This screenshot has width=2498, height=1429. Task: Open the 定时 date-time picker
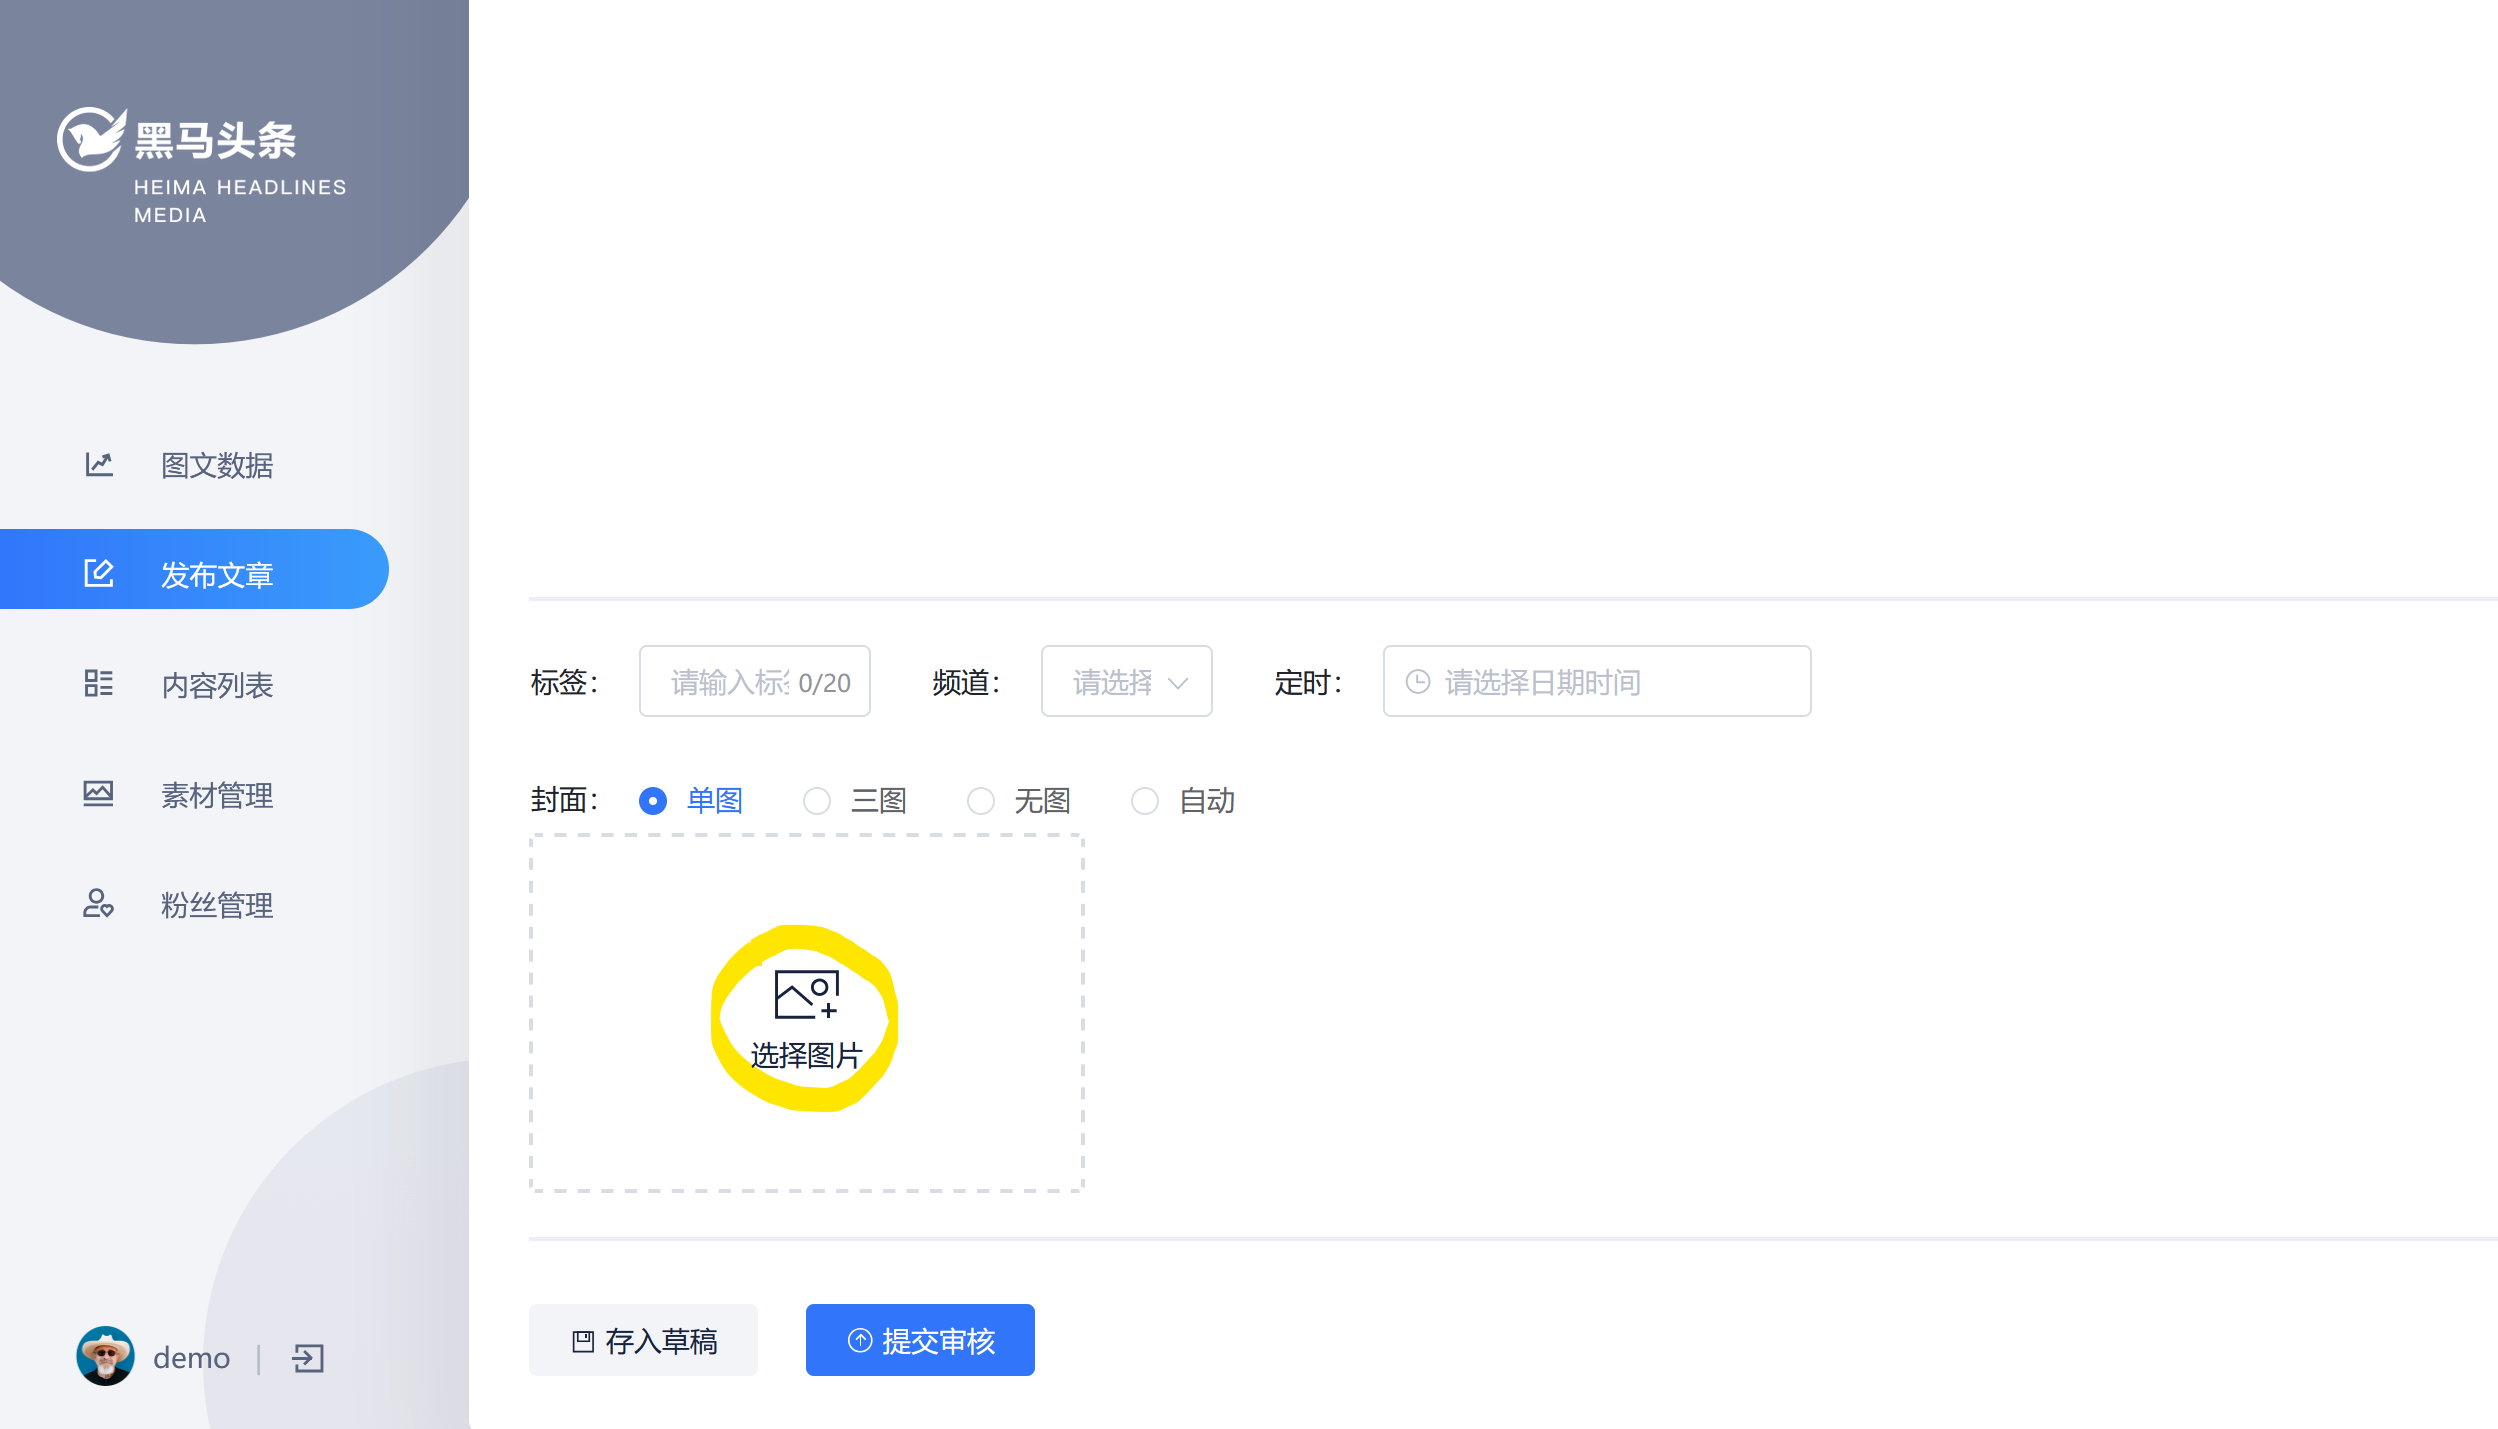(1596, 682)
